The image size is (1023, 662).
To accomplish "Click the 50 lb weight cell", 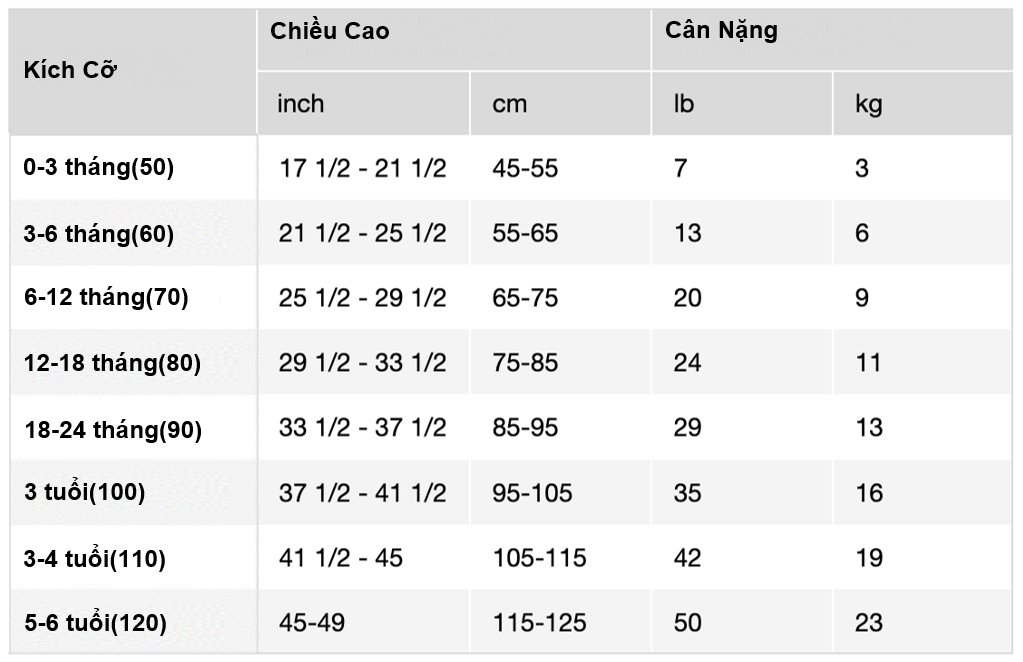I will click(687, 623).
